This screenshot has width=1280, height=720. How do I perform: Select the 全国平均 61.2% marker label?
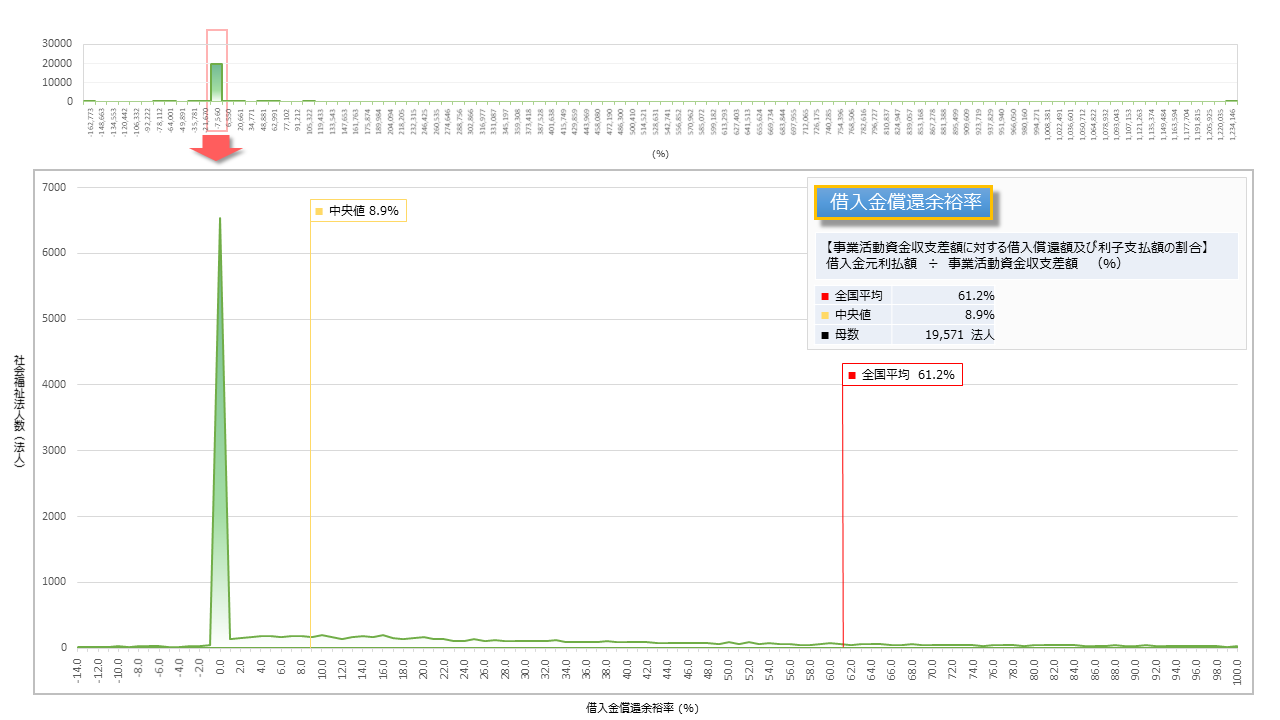coord(902,375)
